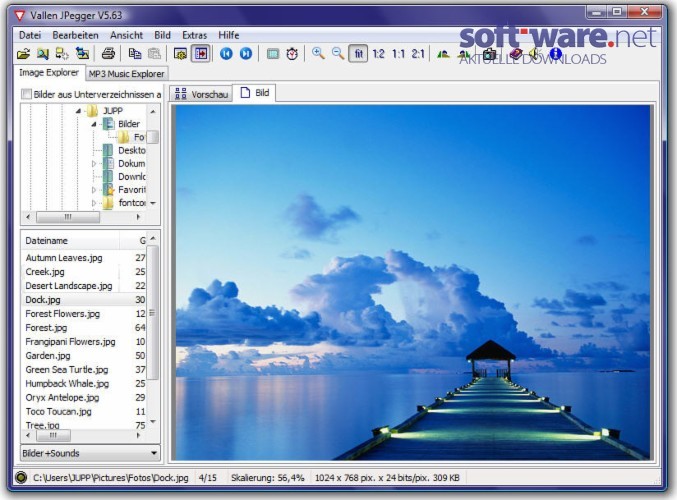677x500 pixels.
Task: Toggle the sound speaker icon
Action: (x=535, y=54)
